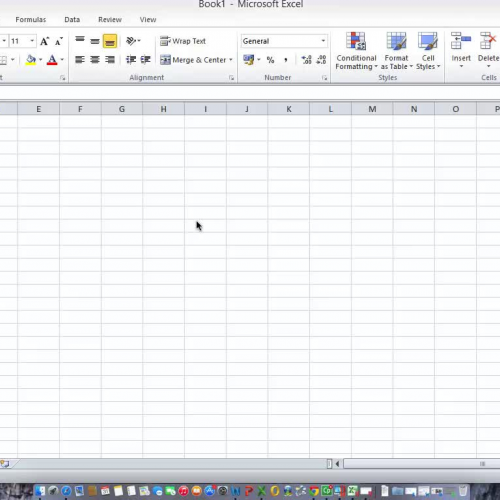This screenshot has height=500, width=500.
Task: Decrease font size with Shrink Font icon
Action: click(59, 41)
